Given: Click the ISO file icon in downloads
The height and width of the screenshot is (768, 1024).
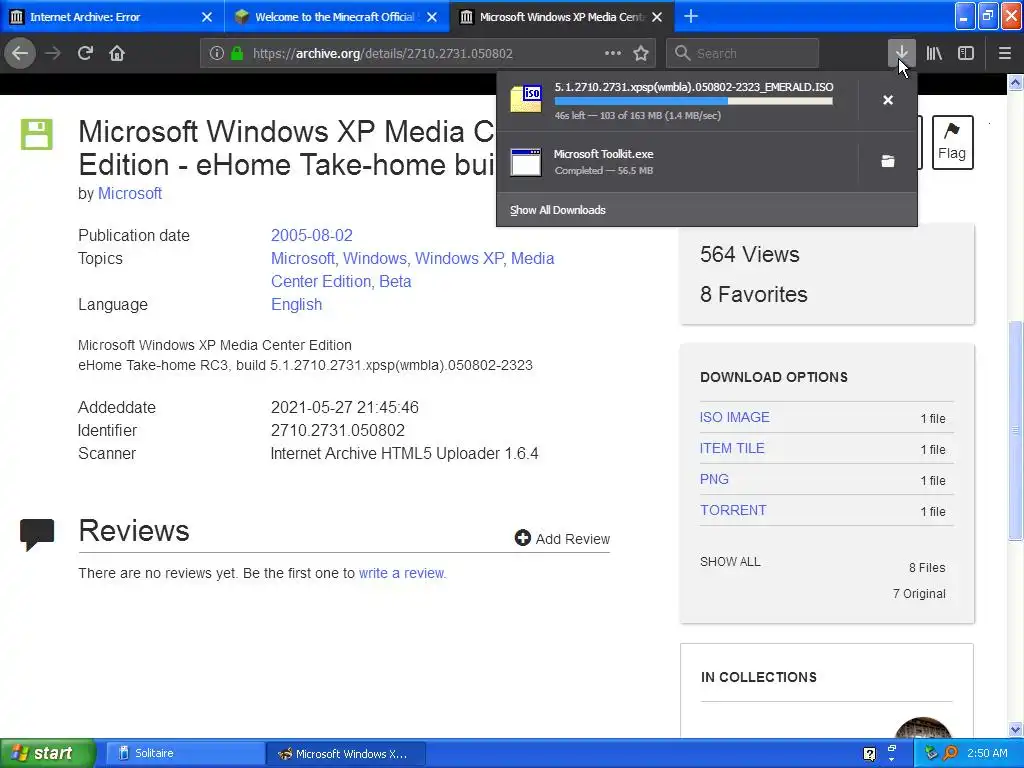Looking at the screenshot, I should point(526,99).
